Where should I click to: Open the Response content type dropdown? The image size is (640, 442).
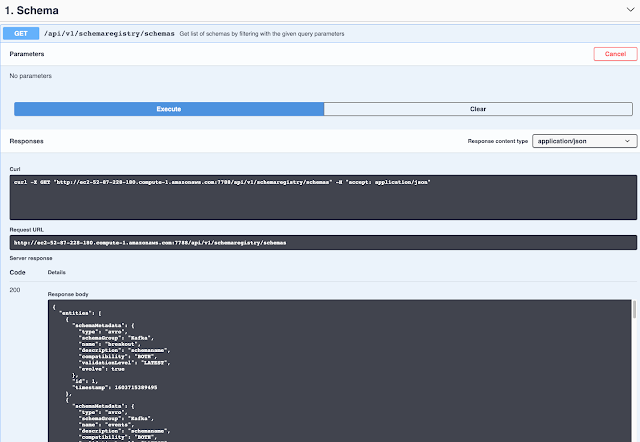(584, 141)
